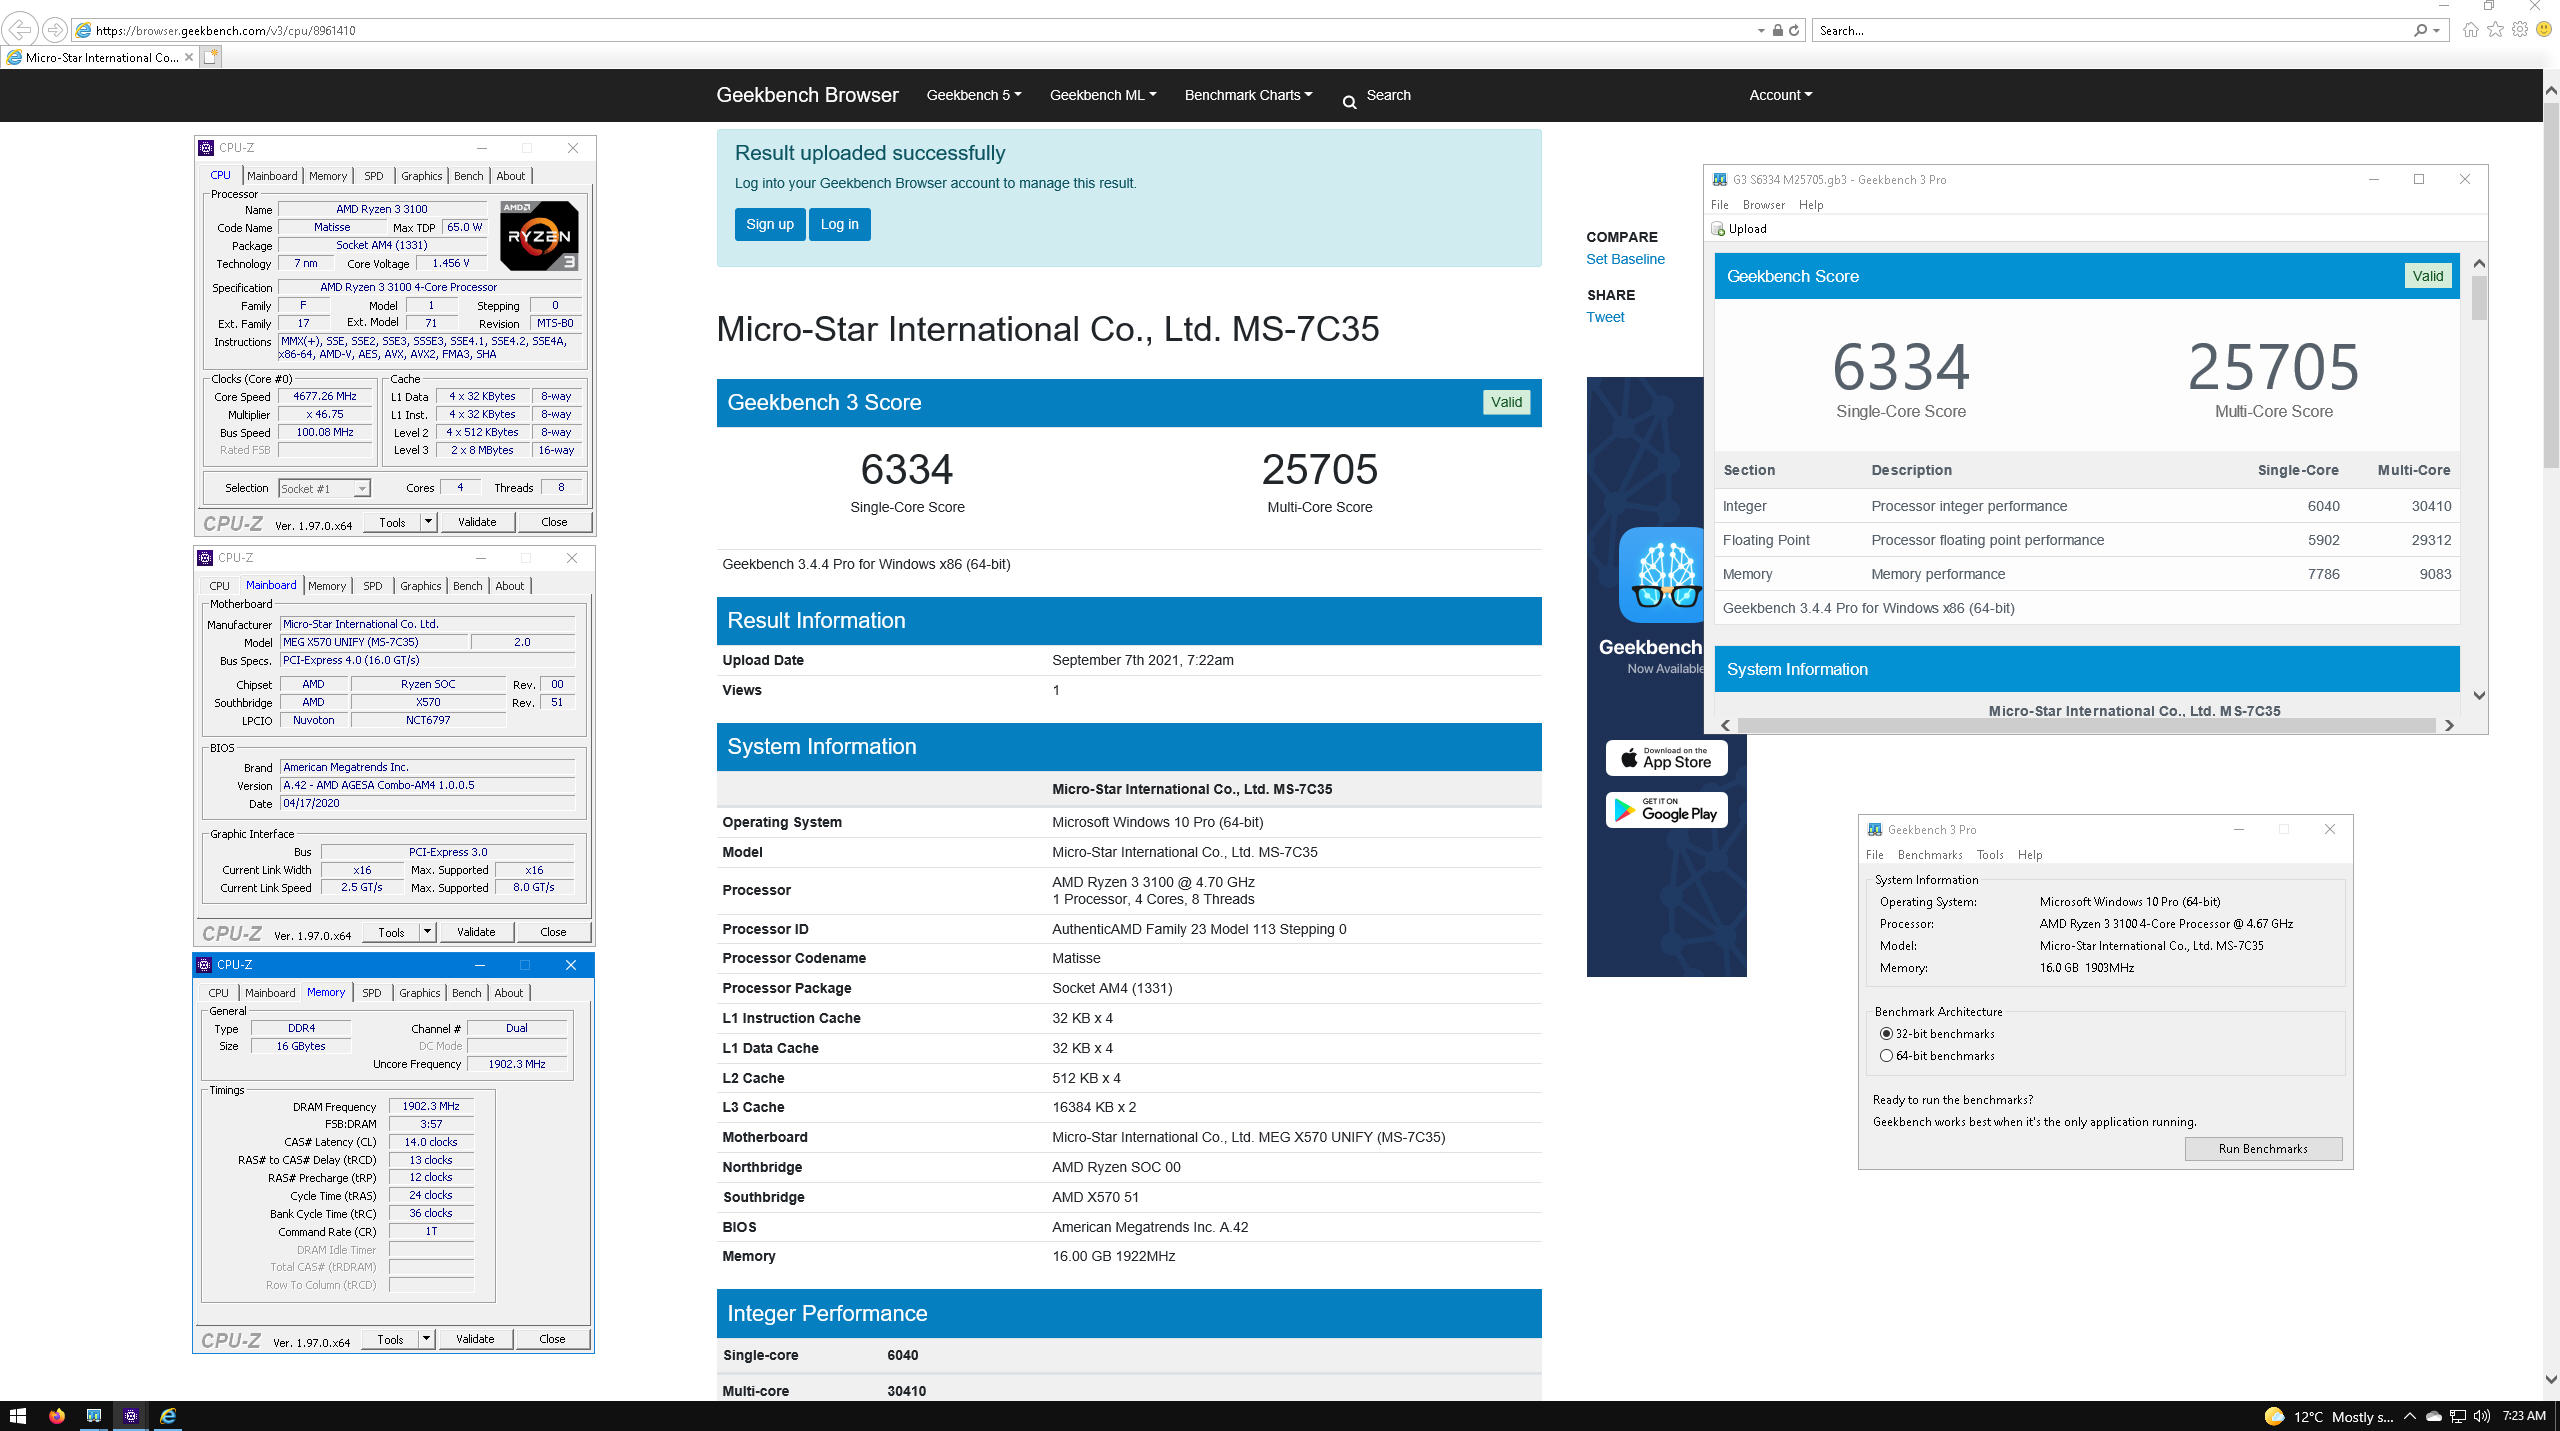Click the Tweet share link
This screenshot has width=2560, height=1431.
pyautogui.click(x=1605, y=317)
